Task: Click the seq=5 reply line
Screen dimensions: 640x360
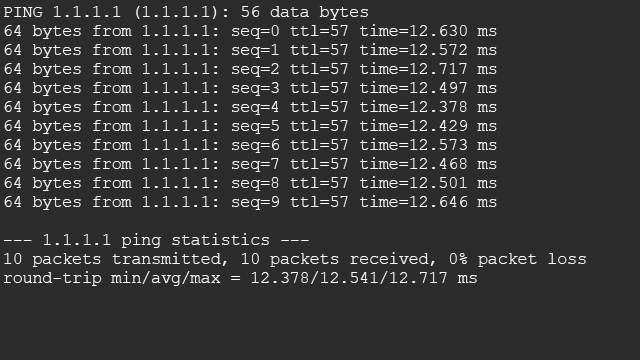Action: pyautogui.click(x=250, y=126)
